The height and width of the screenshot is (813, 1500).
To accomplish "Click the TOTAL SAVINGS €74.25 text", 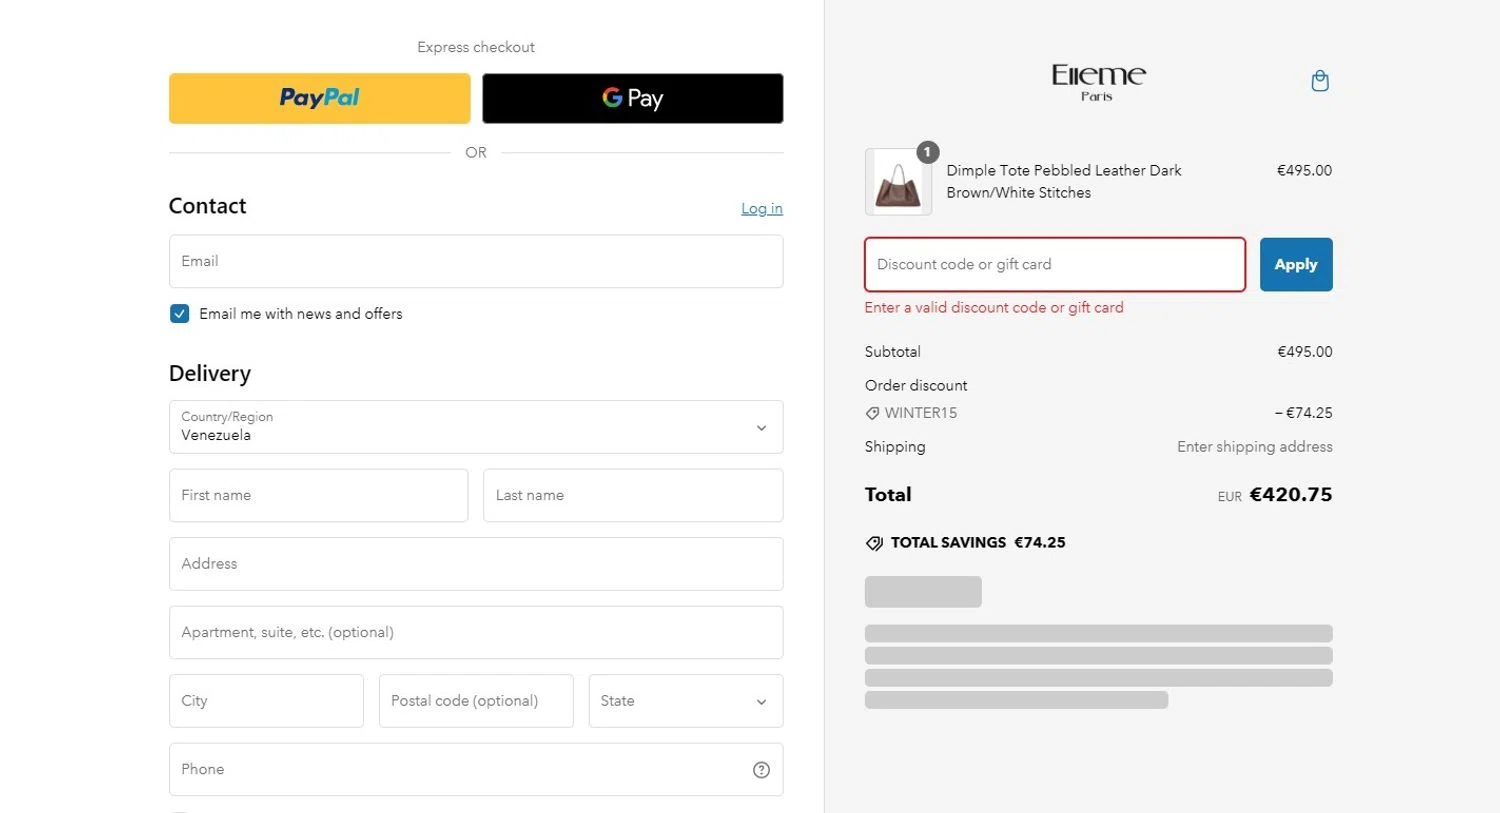I will coord(978,543).
